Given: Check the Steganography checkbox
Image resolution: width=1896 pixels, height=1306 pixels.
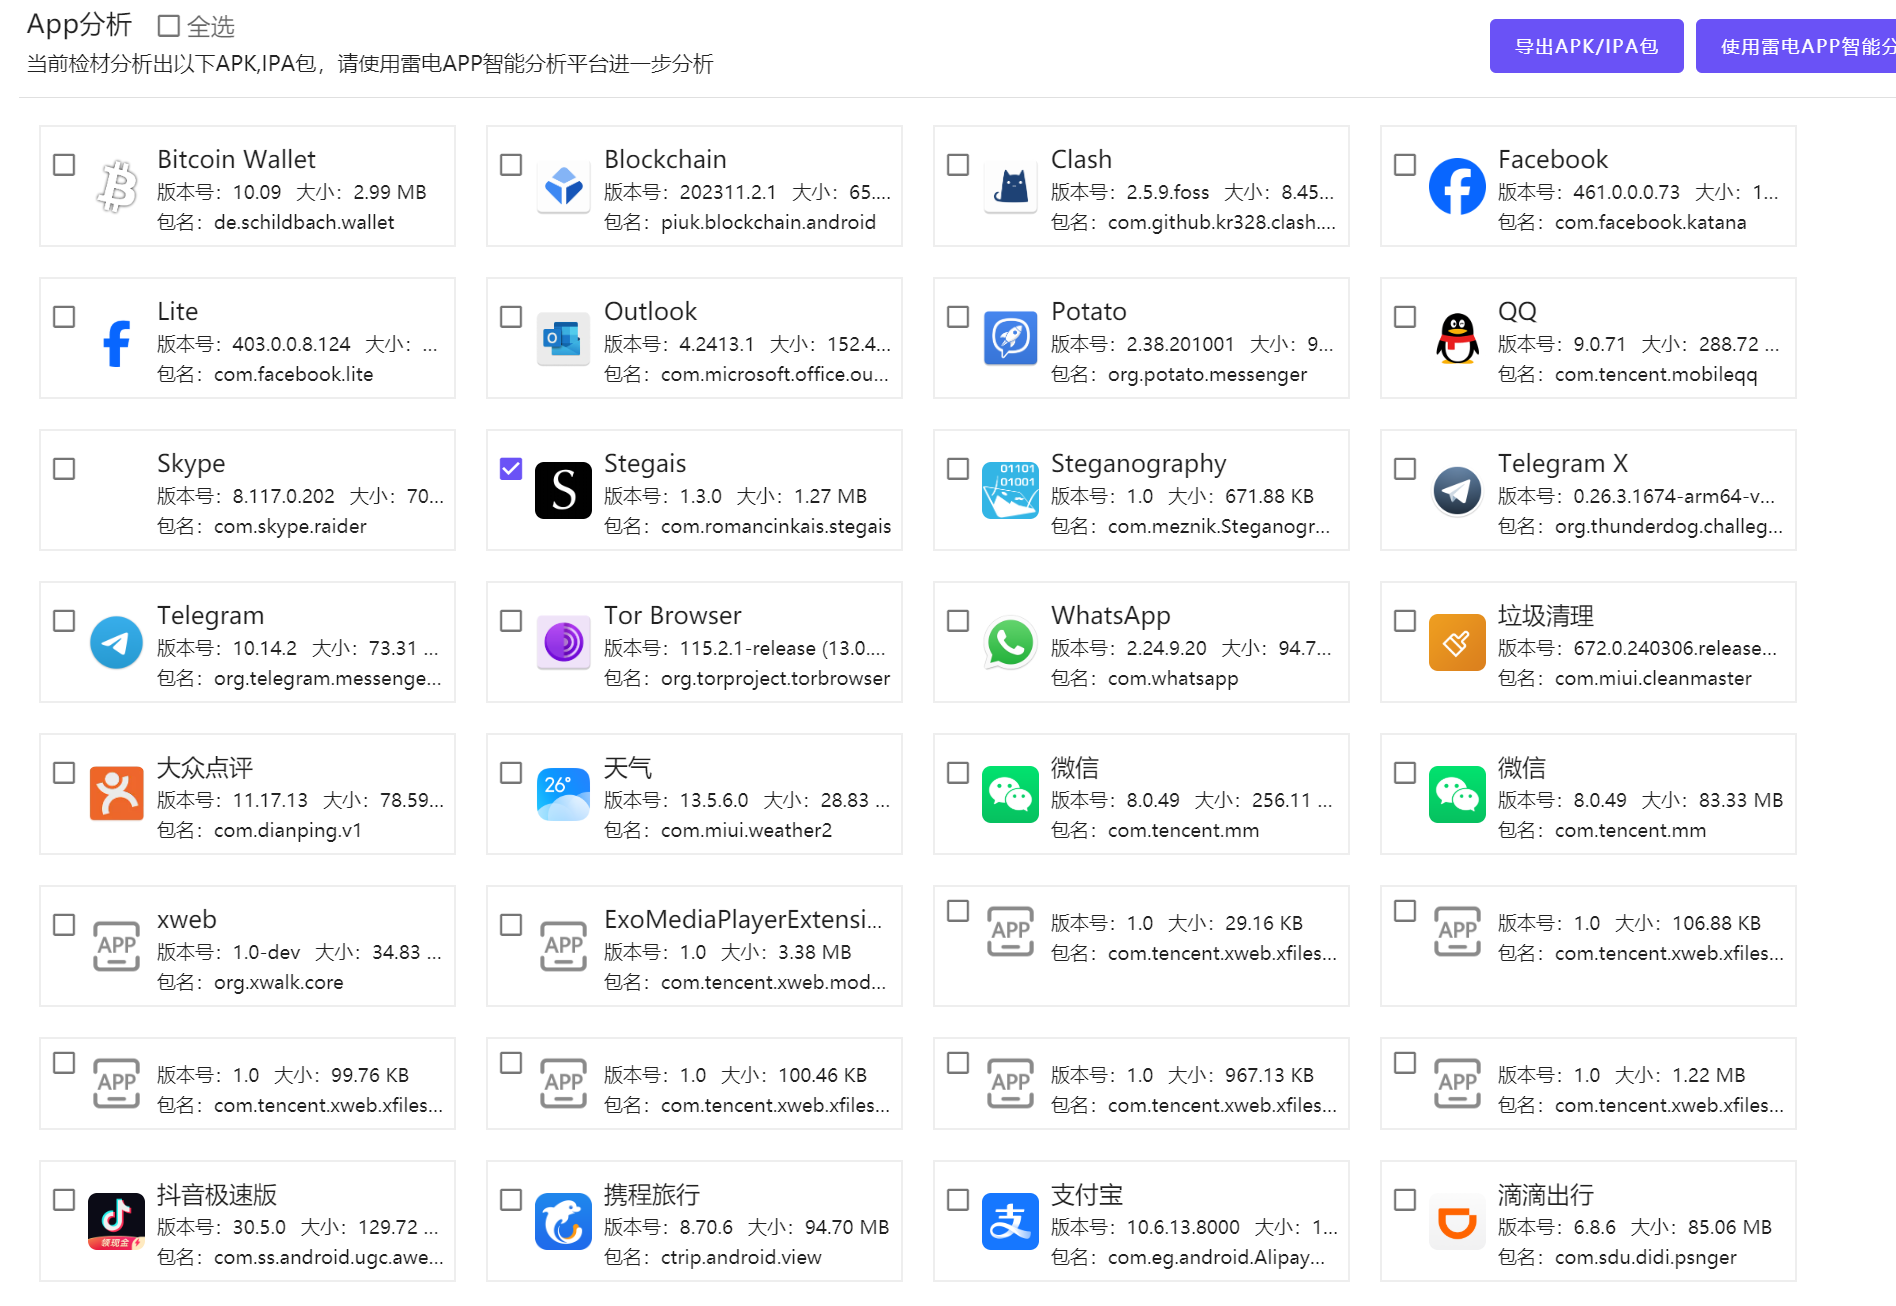Looking at the screenshot, I should pos(958,469).
